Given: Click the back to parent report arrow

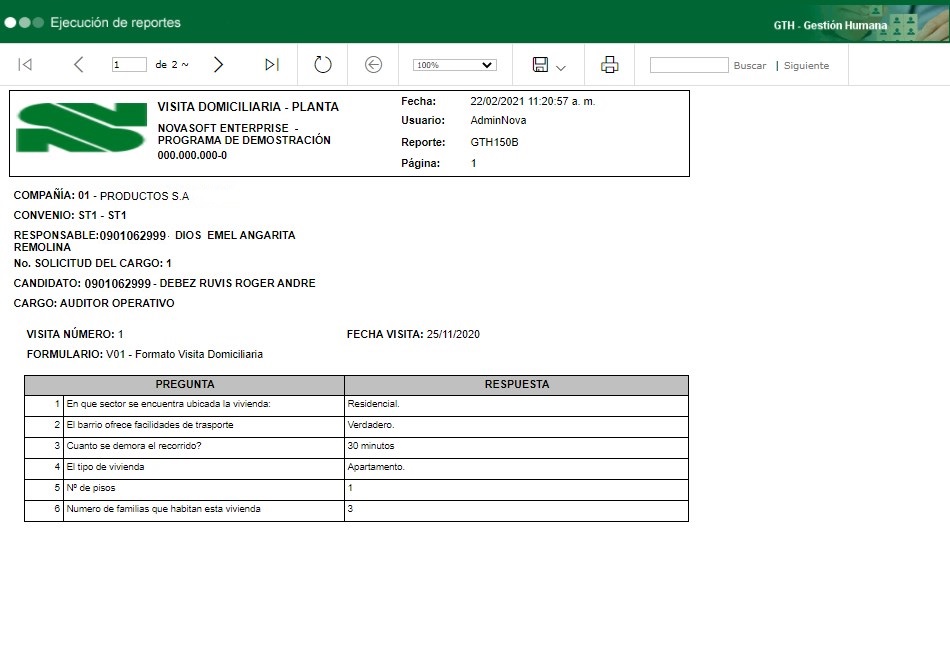Looking at the screenshot, I should (373, 65).
